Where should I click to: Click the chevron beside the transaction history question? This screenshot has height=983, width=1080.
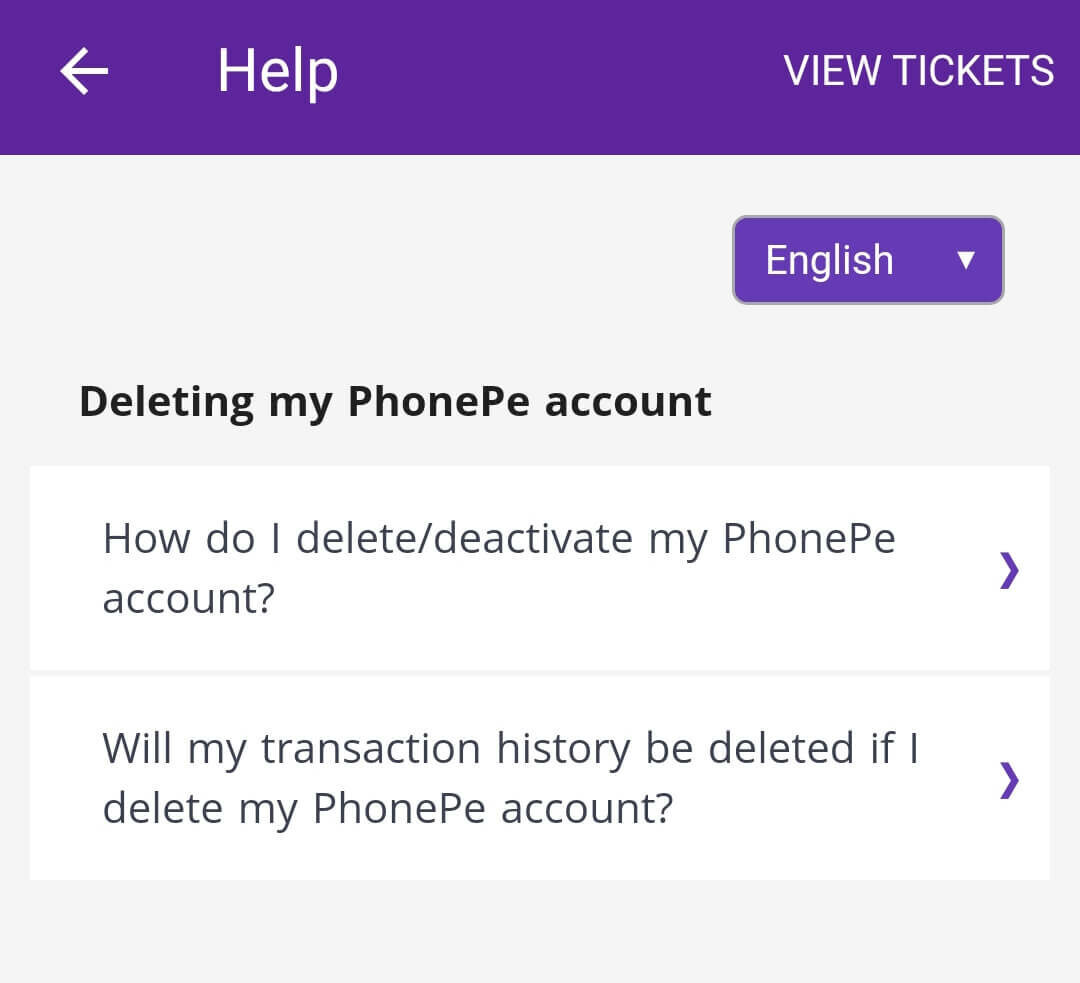[1009, 780]
